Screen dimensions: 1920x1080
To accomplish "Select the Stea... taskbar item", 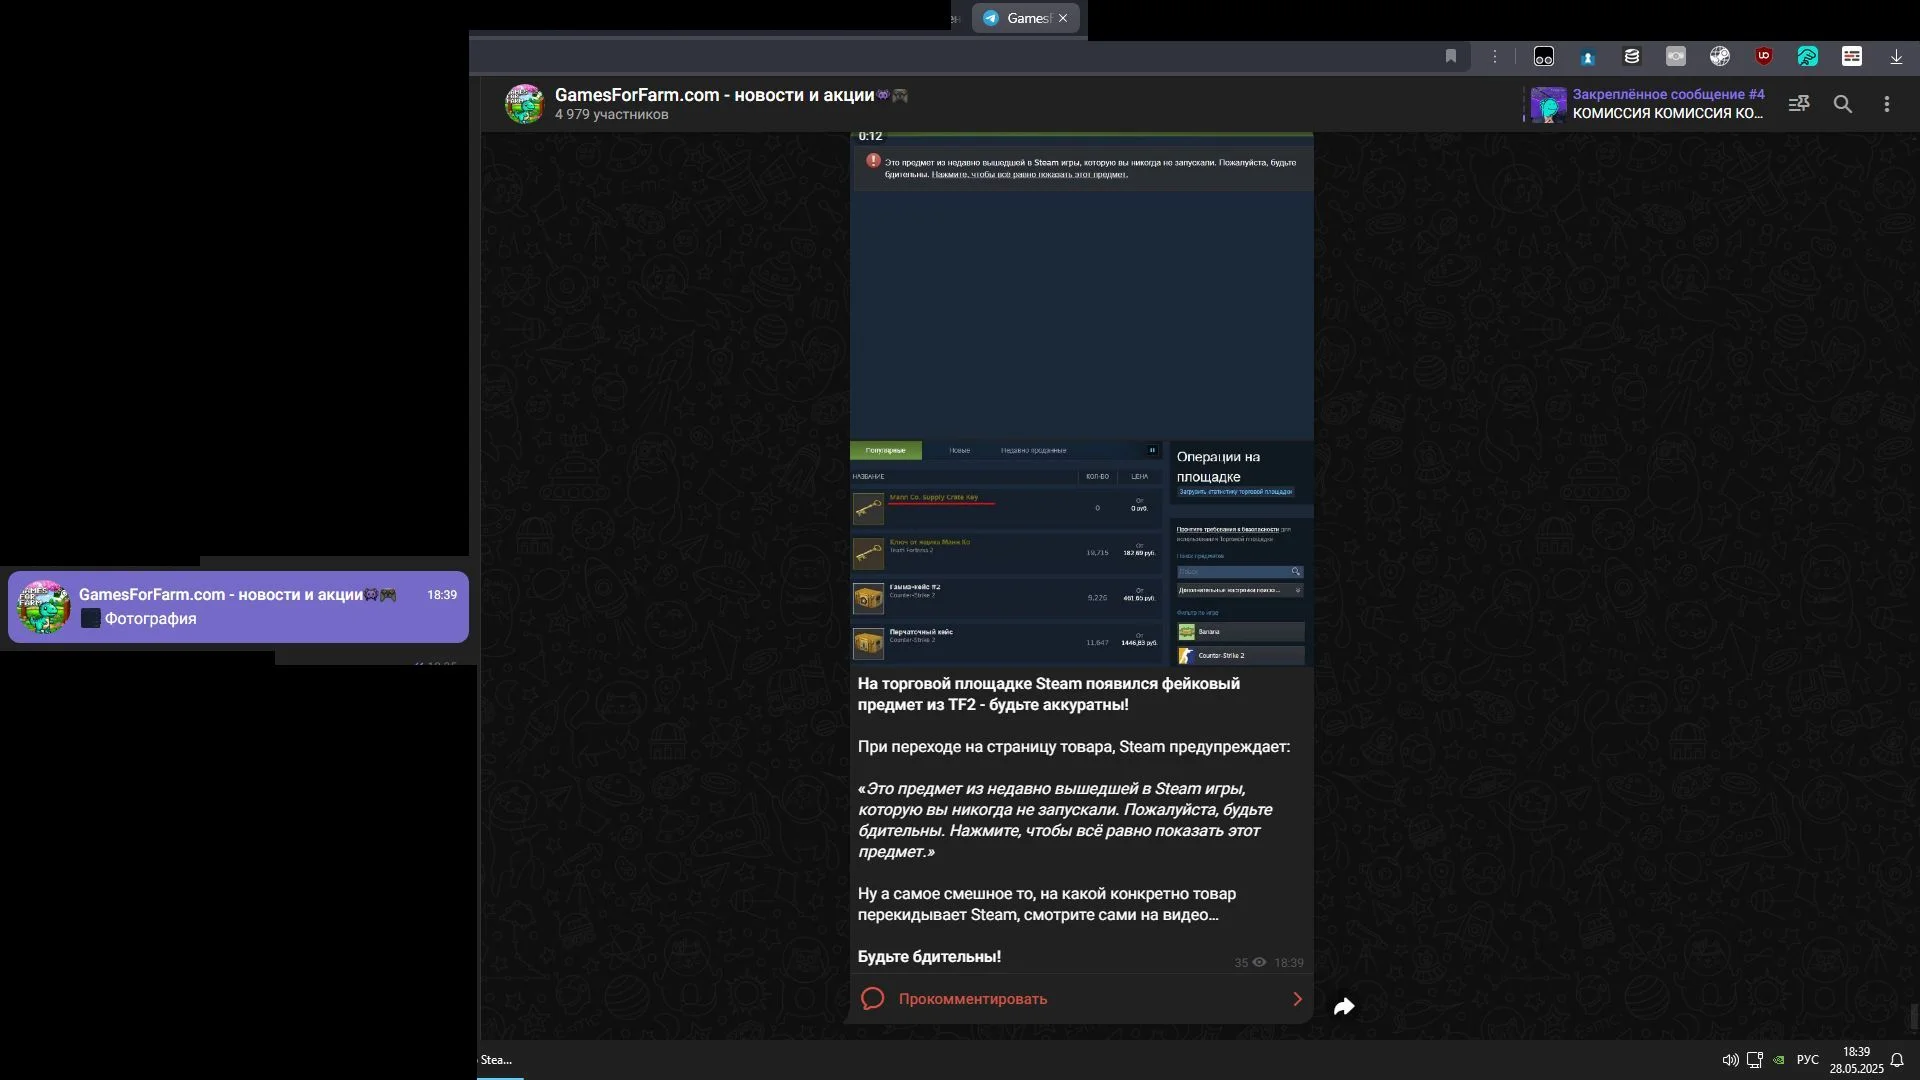I will click(x=499, y=1060).
